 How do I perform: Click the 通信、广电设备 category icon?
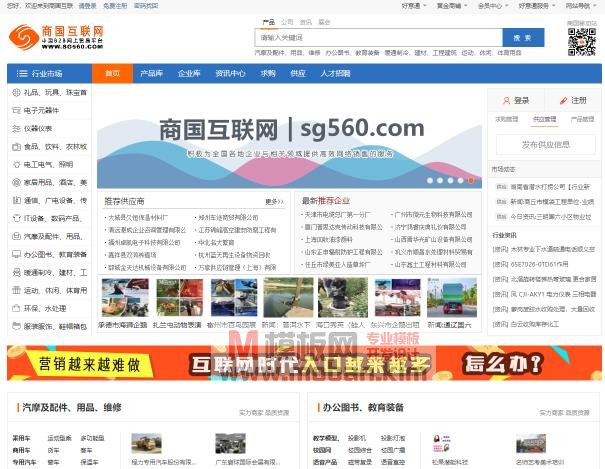point(16,201)
